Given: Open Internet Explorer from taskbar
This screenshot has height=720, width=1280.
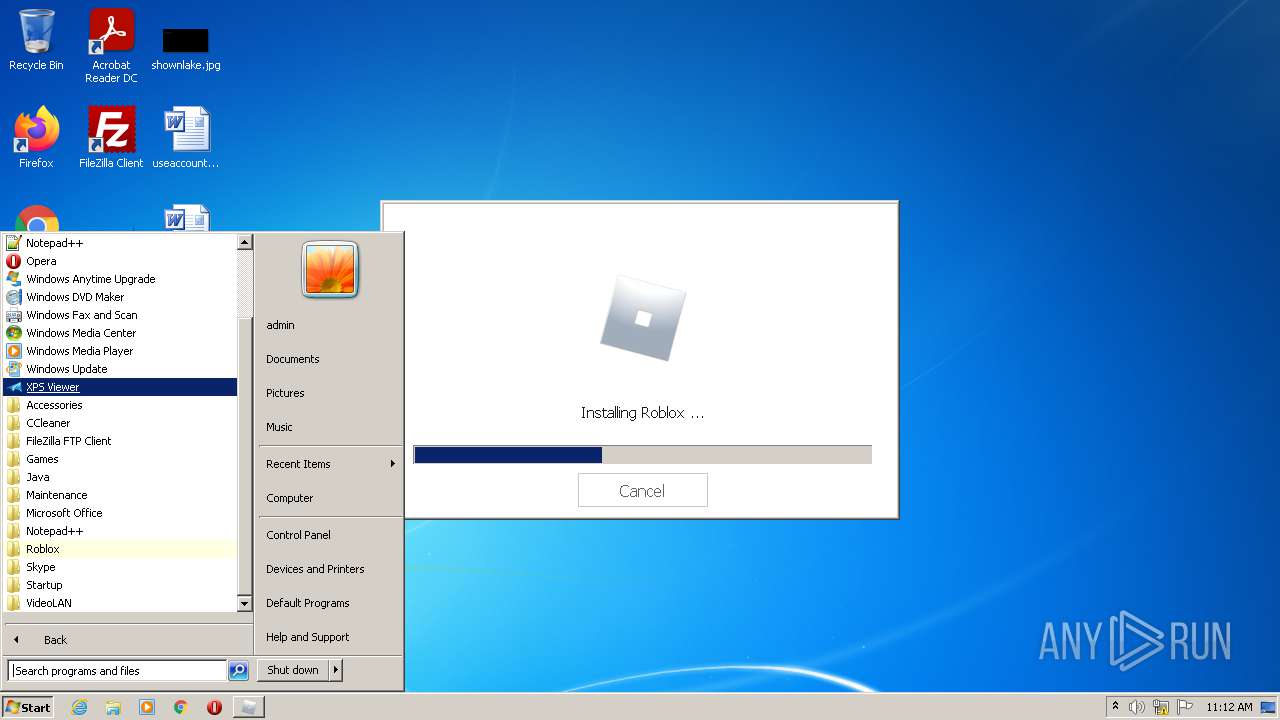Looking at the screenshot, I should 79,707.
